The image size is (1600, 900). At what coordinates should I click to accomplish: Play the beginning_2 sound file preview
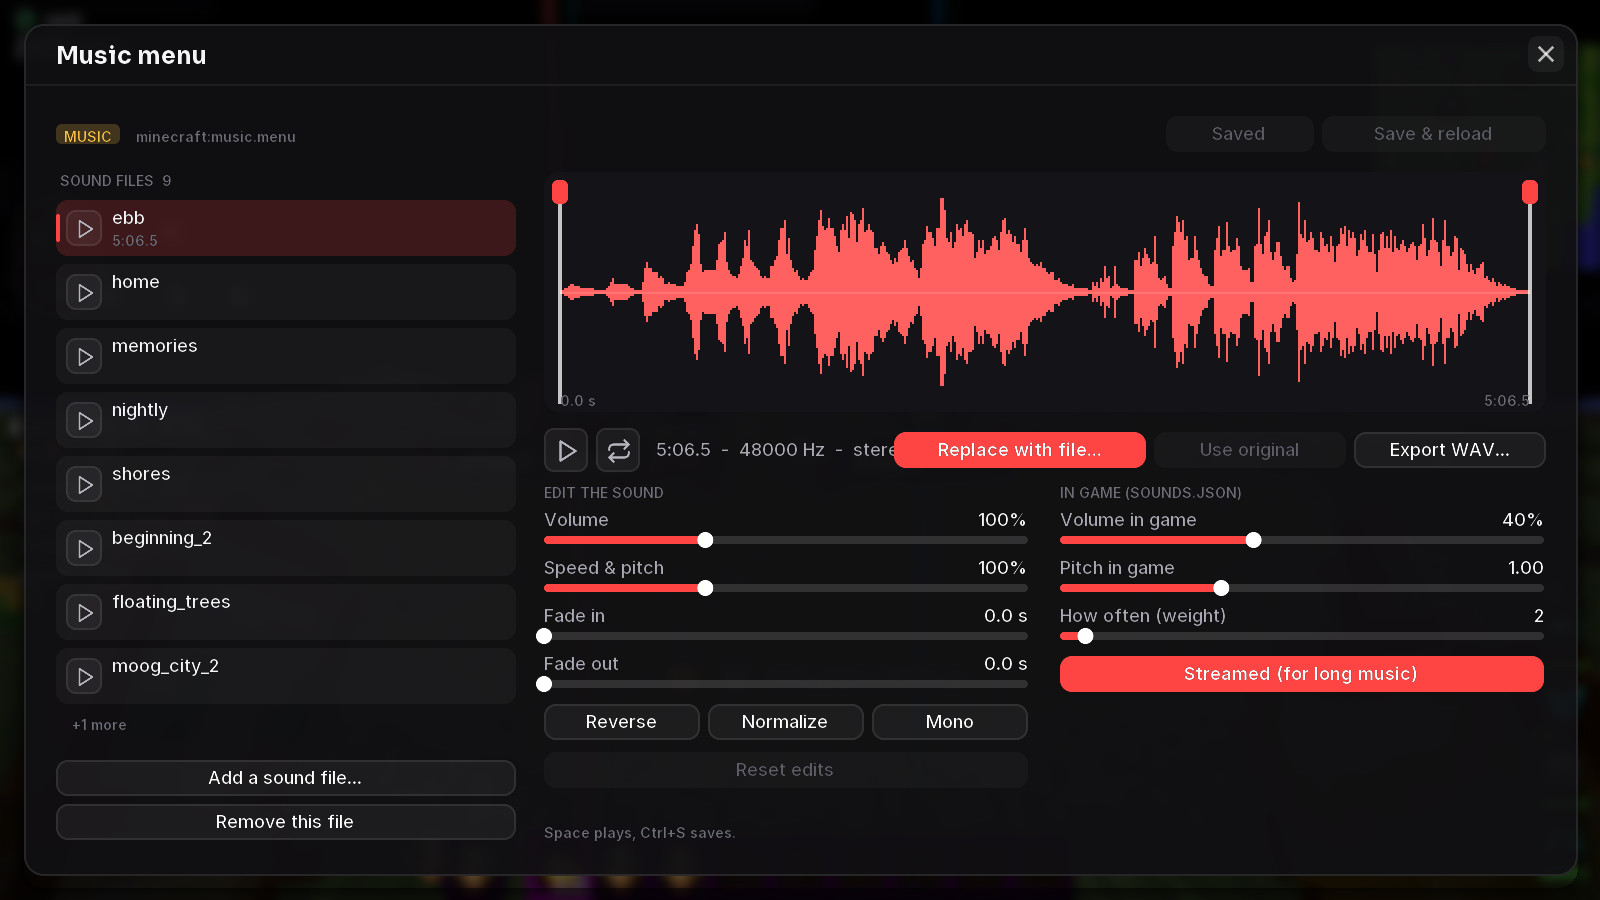point(84,549)
